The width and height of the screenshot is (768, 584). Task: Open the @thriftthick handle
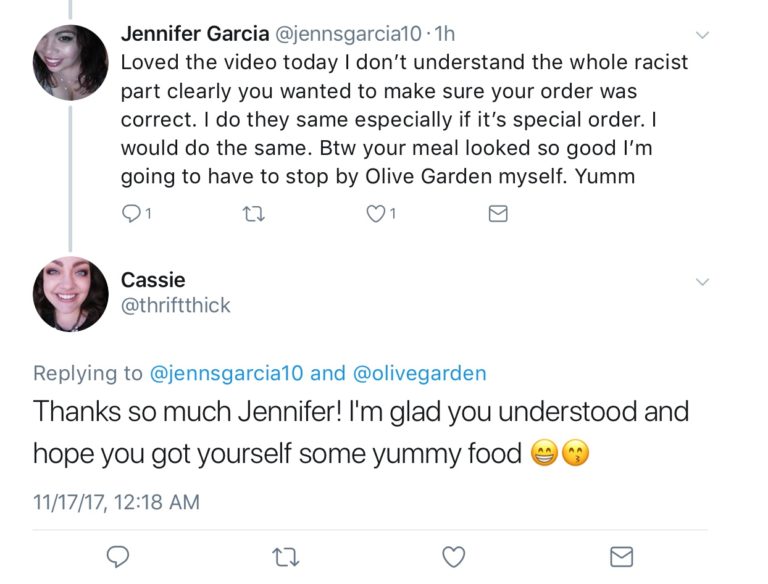176,306
